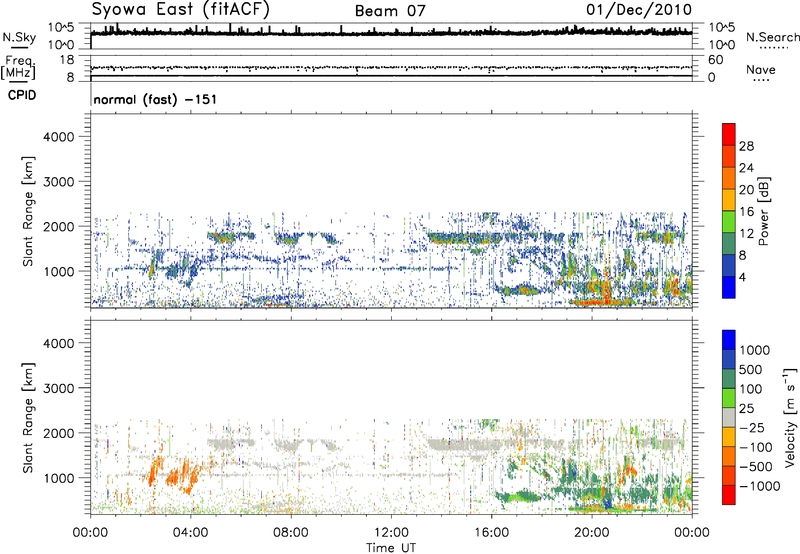Click the 'Velocity [m s-1]' colorbar title
Image resolution: width=800 pixels, height=554 pixels.
point(790,417)
